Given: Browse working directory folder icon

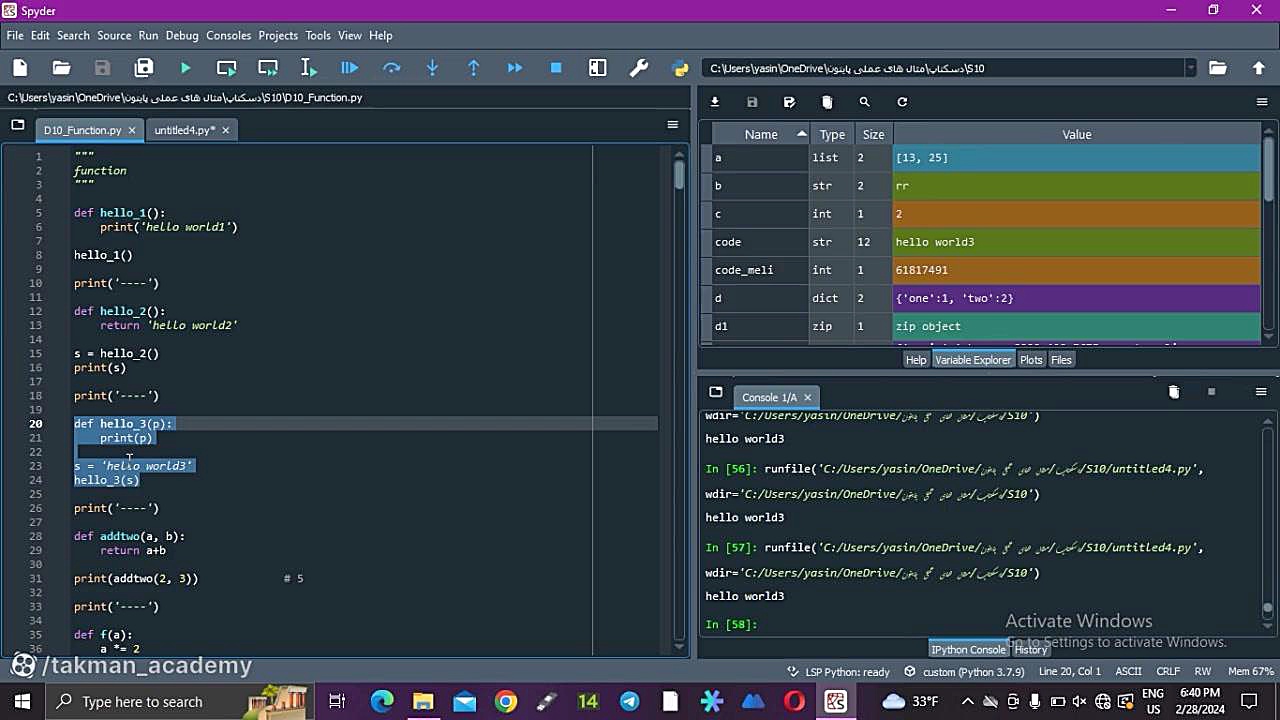Looking at the screenshot, I should coord(1217,68).
